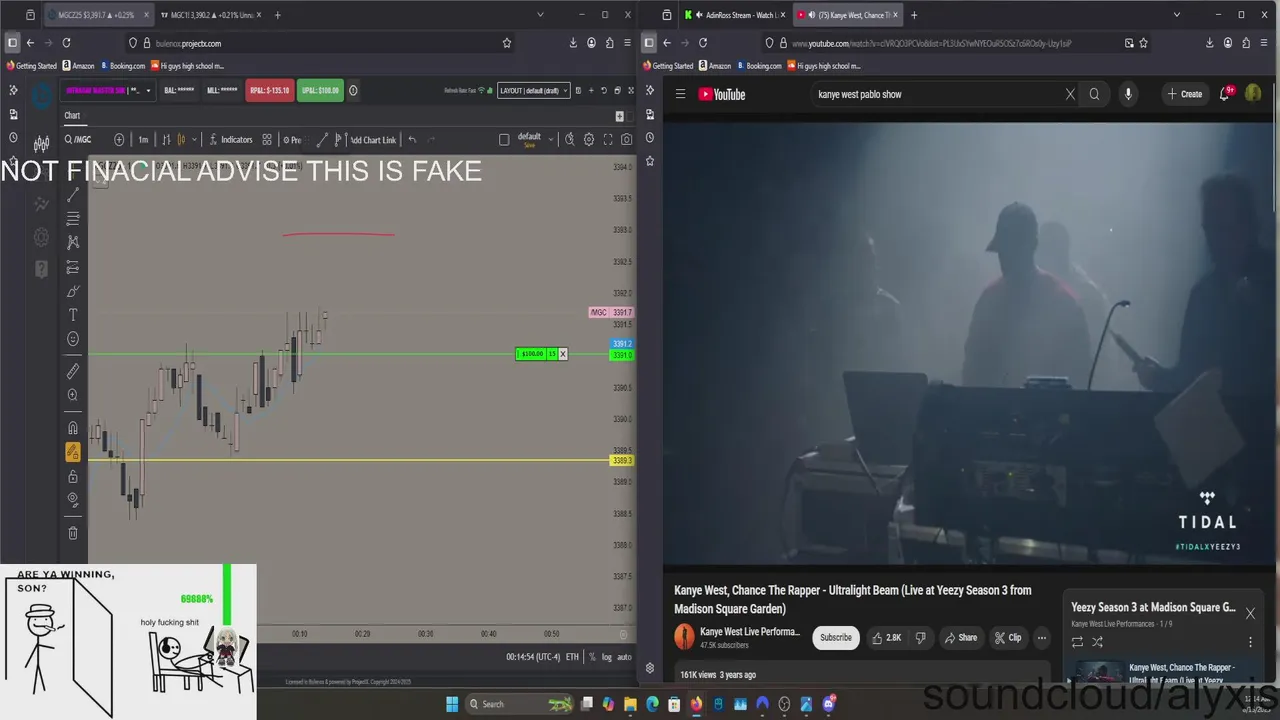
Task: Toggle lock all drawings padlock
Action: click(x=73, y=476)
